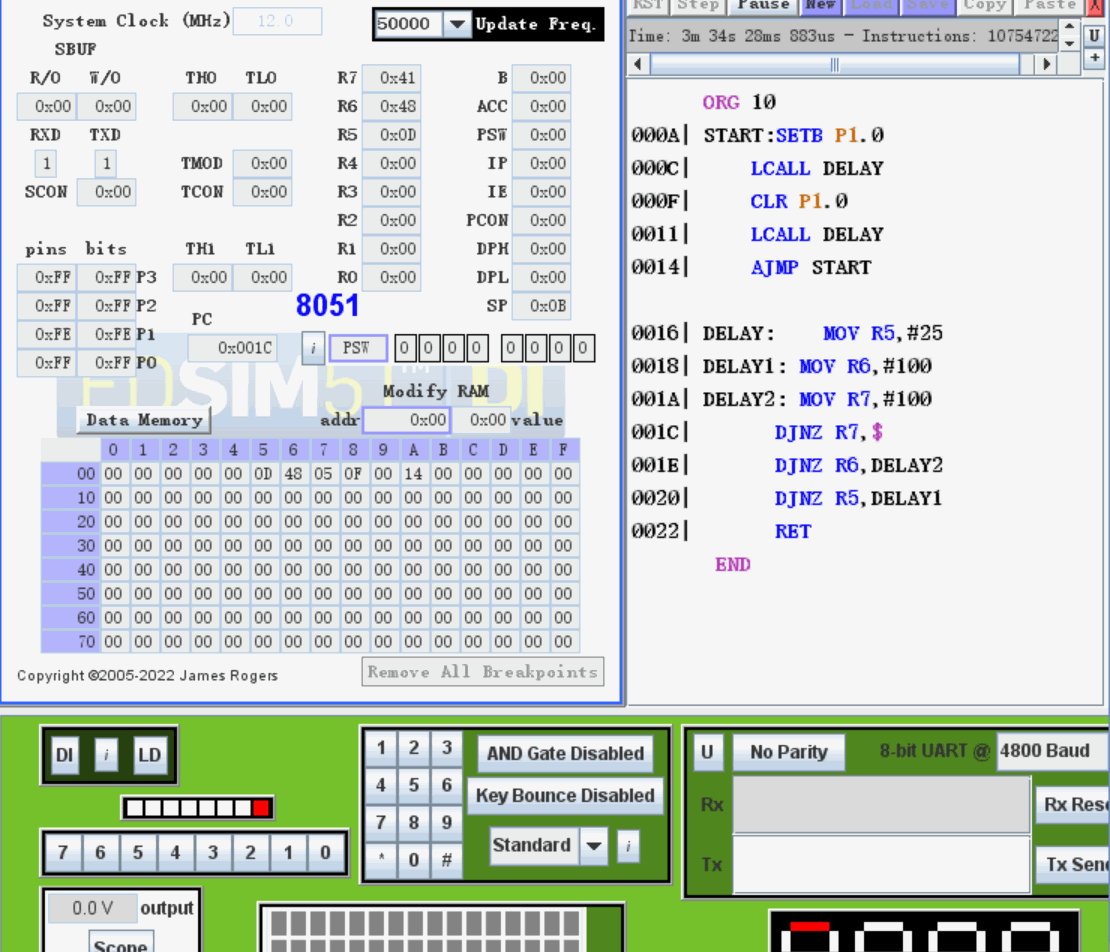Click memory cell value 48 in row 00

[x=293, y=474]
